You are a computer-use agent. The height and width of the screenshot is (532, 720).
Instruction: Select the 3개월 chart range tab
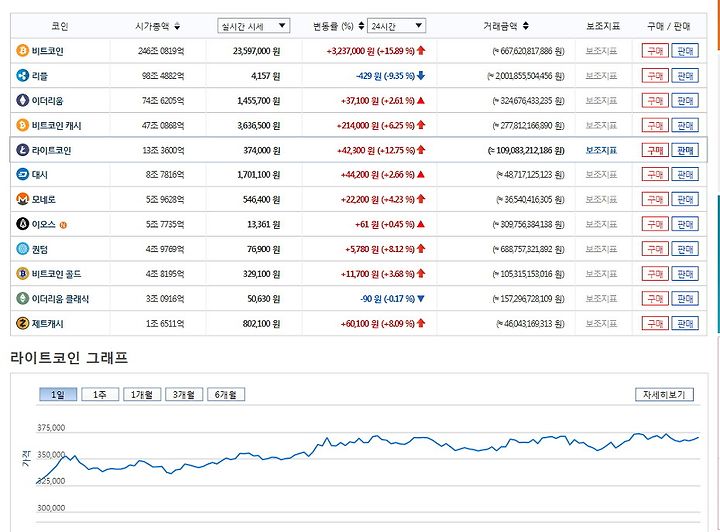(184, 394)
